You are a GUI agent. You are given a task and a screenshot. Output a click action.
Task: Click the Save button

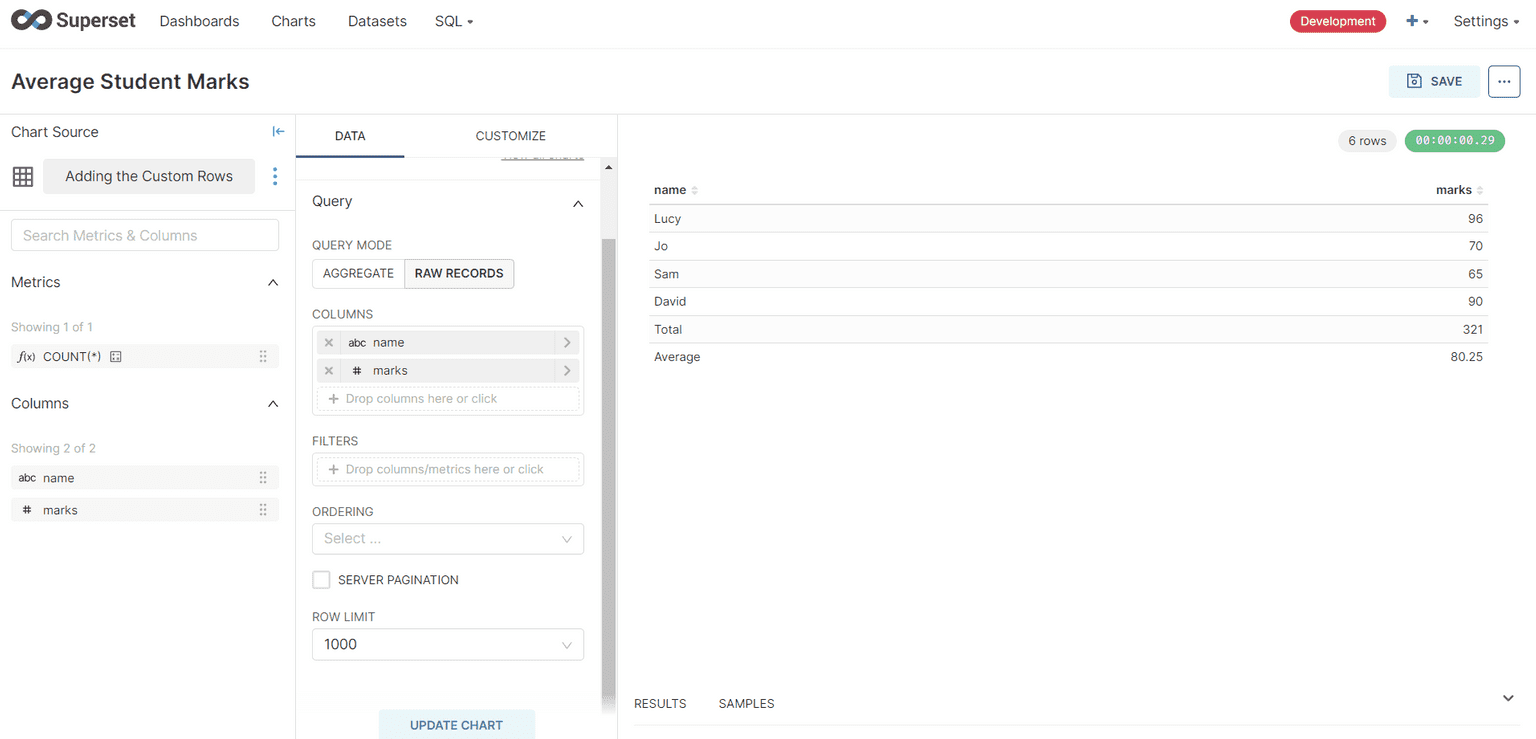(x=1433, y=82)
